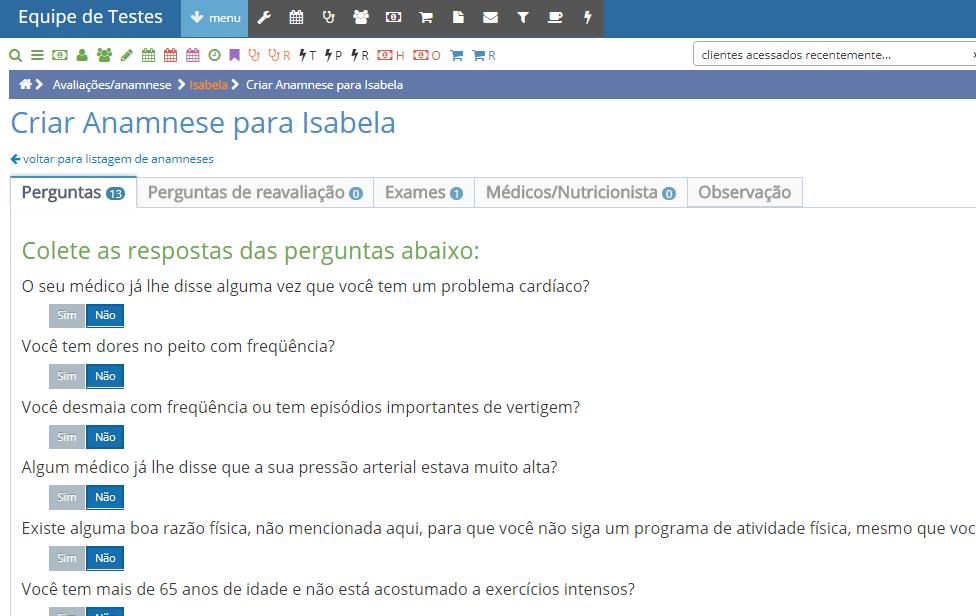The height and width of the screenshot is (616, 976).
Task: Click the wrench icon in top bar
Action: point(264,18)
